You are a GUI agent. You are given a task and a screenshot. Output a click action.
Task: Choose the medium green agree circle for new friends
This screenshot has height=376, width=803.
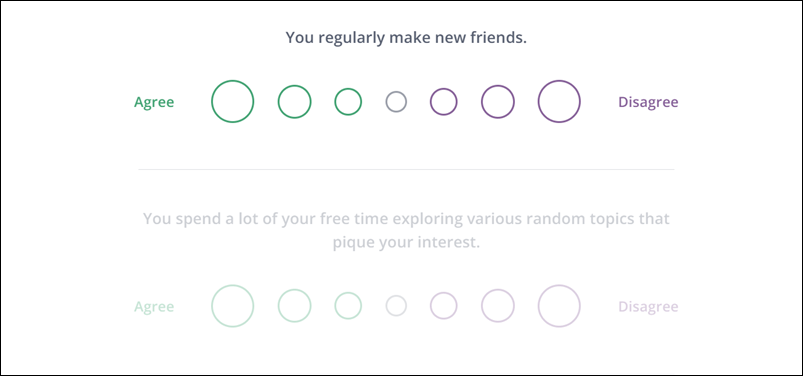coord(294,101)
